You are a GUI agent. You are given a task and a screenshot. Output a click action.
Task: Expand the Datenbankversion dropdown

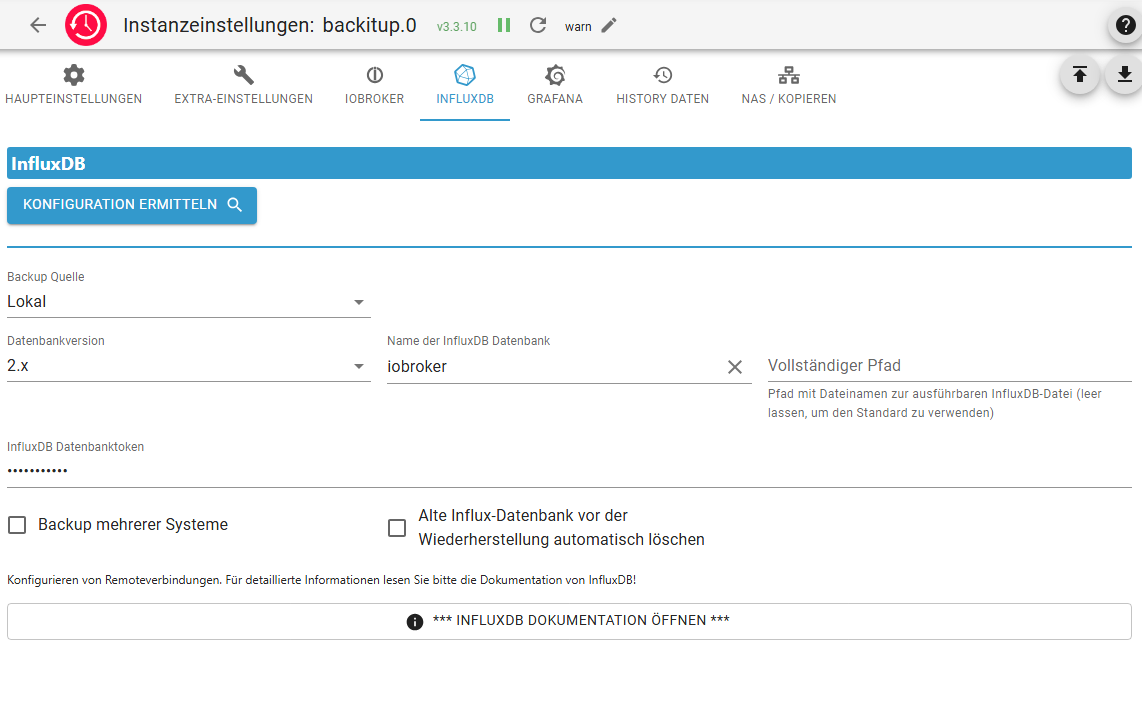coord(188,367)
